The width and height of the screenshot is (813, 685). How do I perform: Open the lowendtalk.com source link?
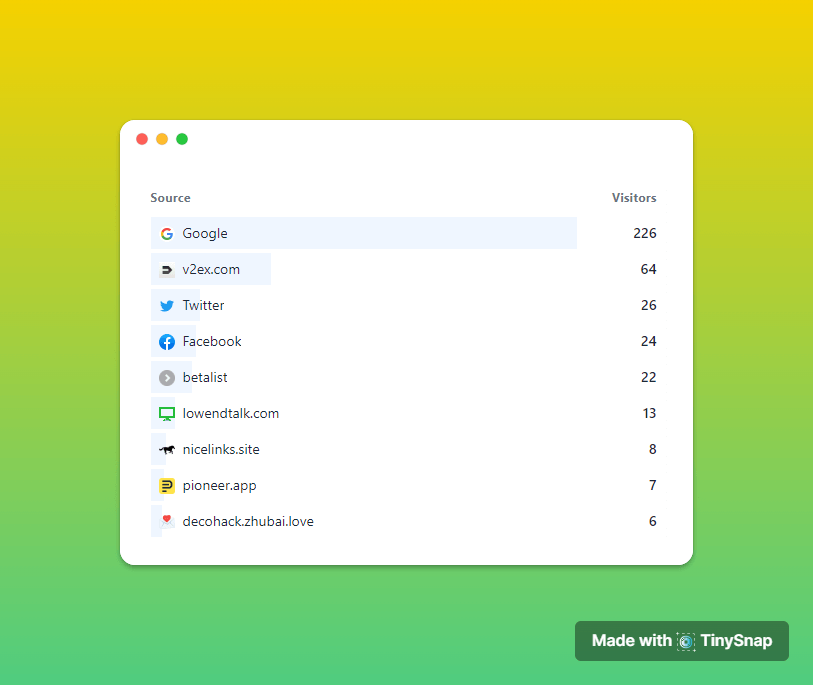231,413
